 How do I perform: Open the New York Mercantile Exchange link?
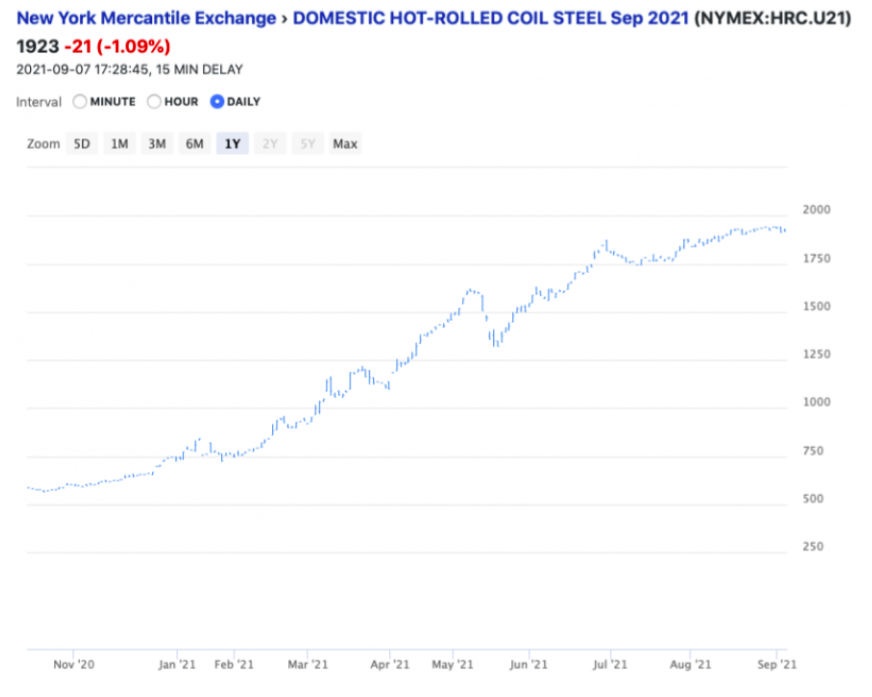pos(146,18)
